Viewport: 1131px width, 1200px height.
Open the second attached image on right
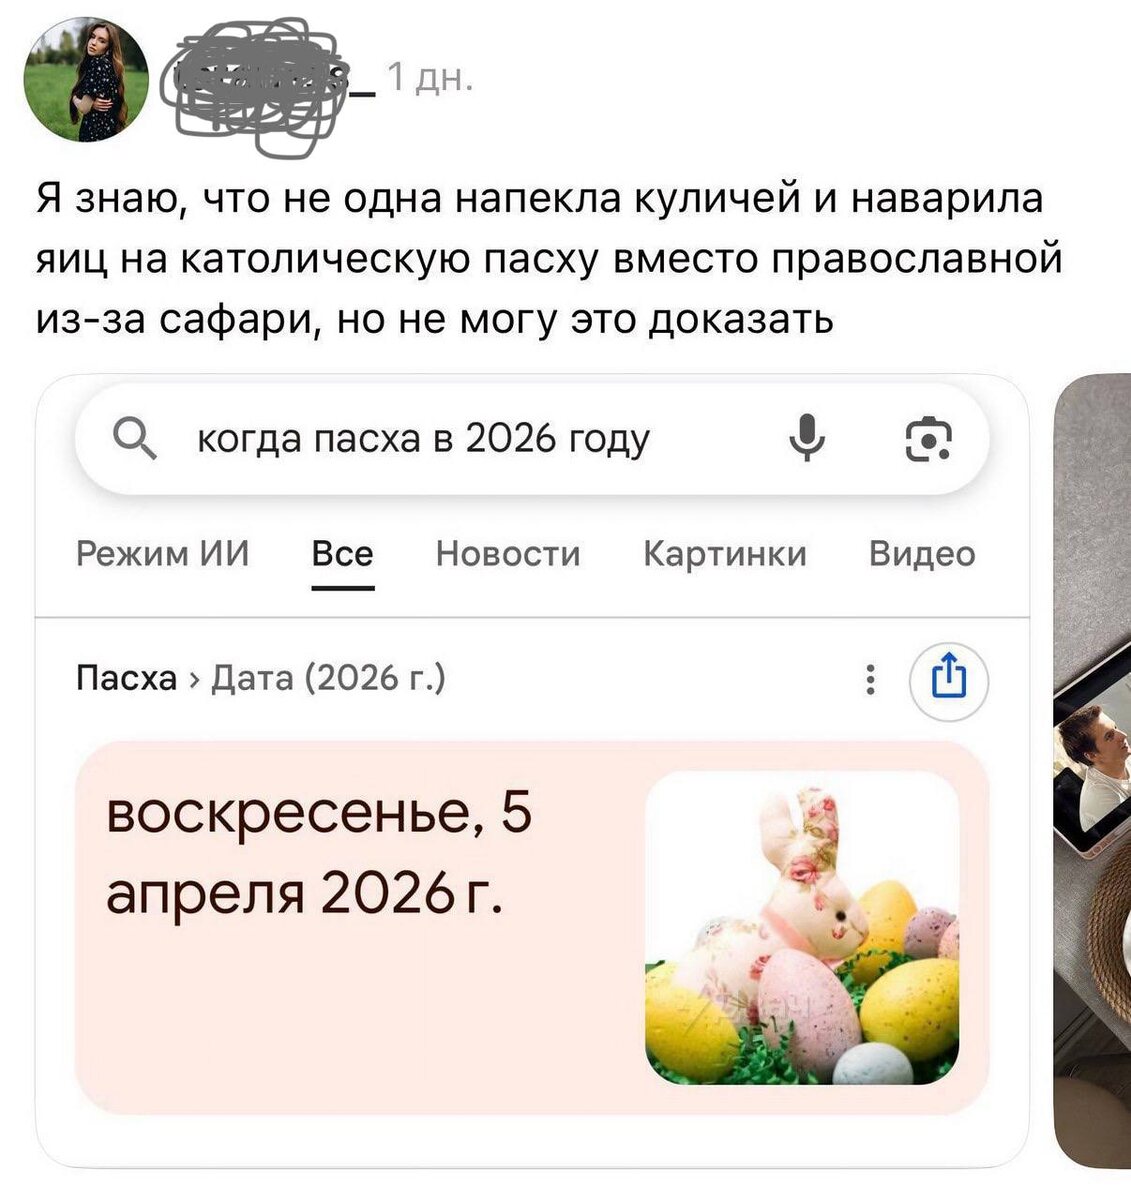pyautogui.click(x=1092, y=770)
